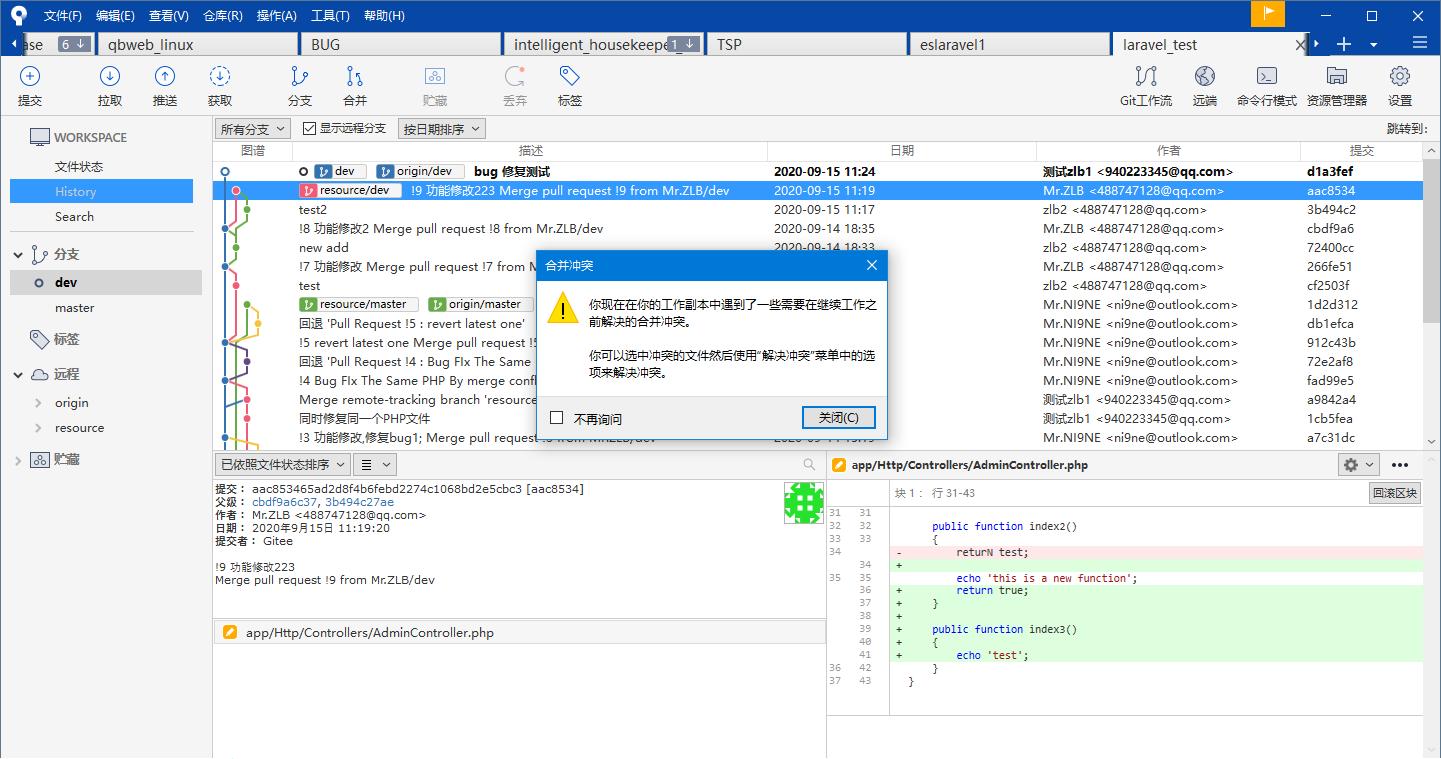This screenshot has width=1441, height=759.
Task: Expand the origin remote tree item
Action: click(38, 403)
